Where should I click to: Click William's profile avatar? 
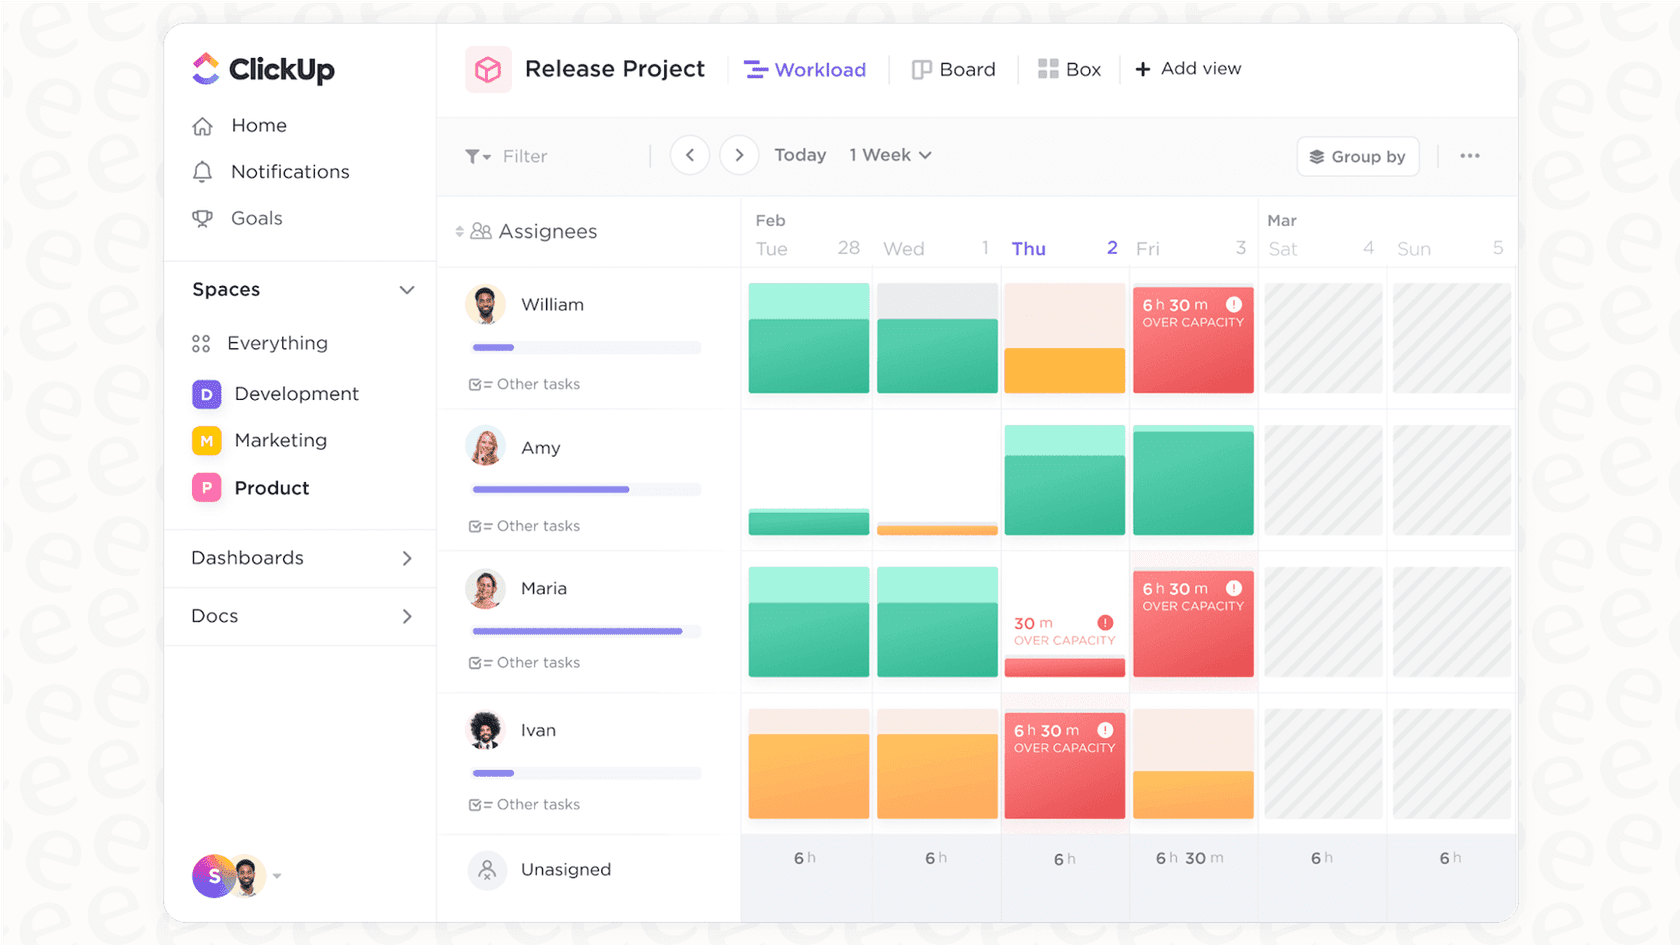point(486,304)
